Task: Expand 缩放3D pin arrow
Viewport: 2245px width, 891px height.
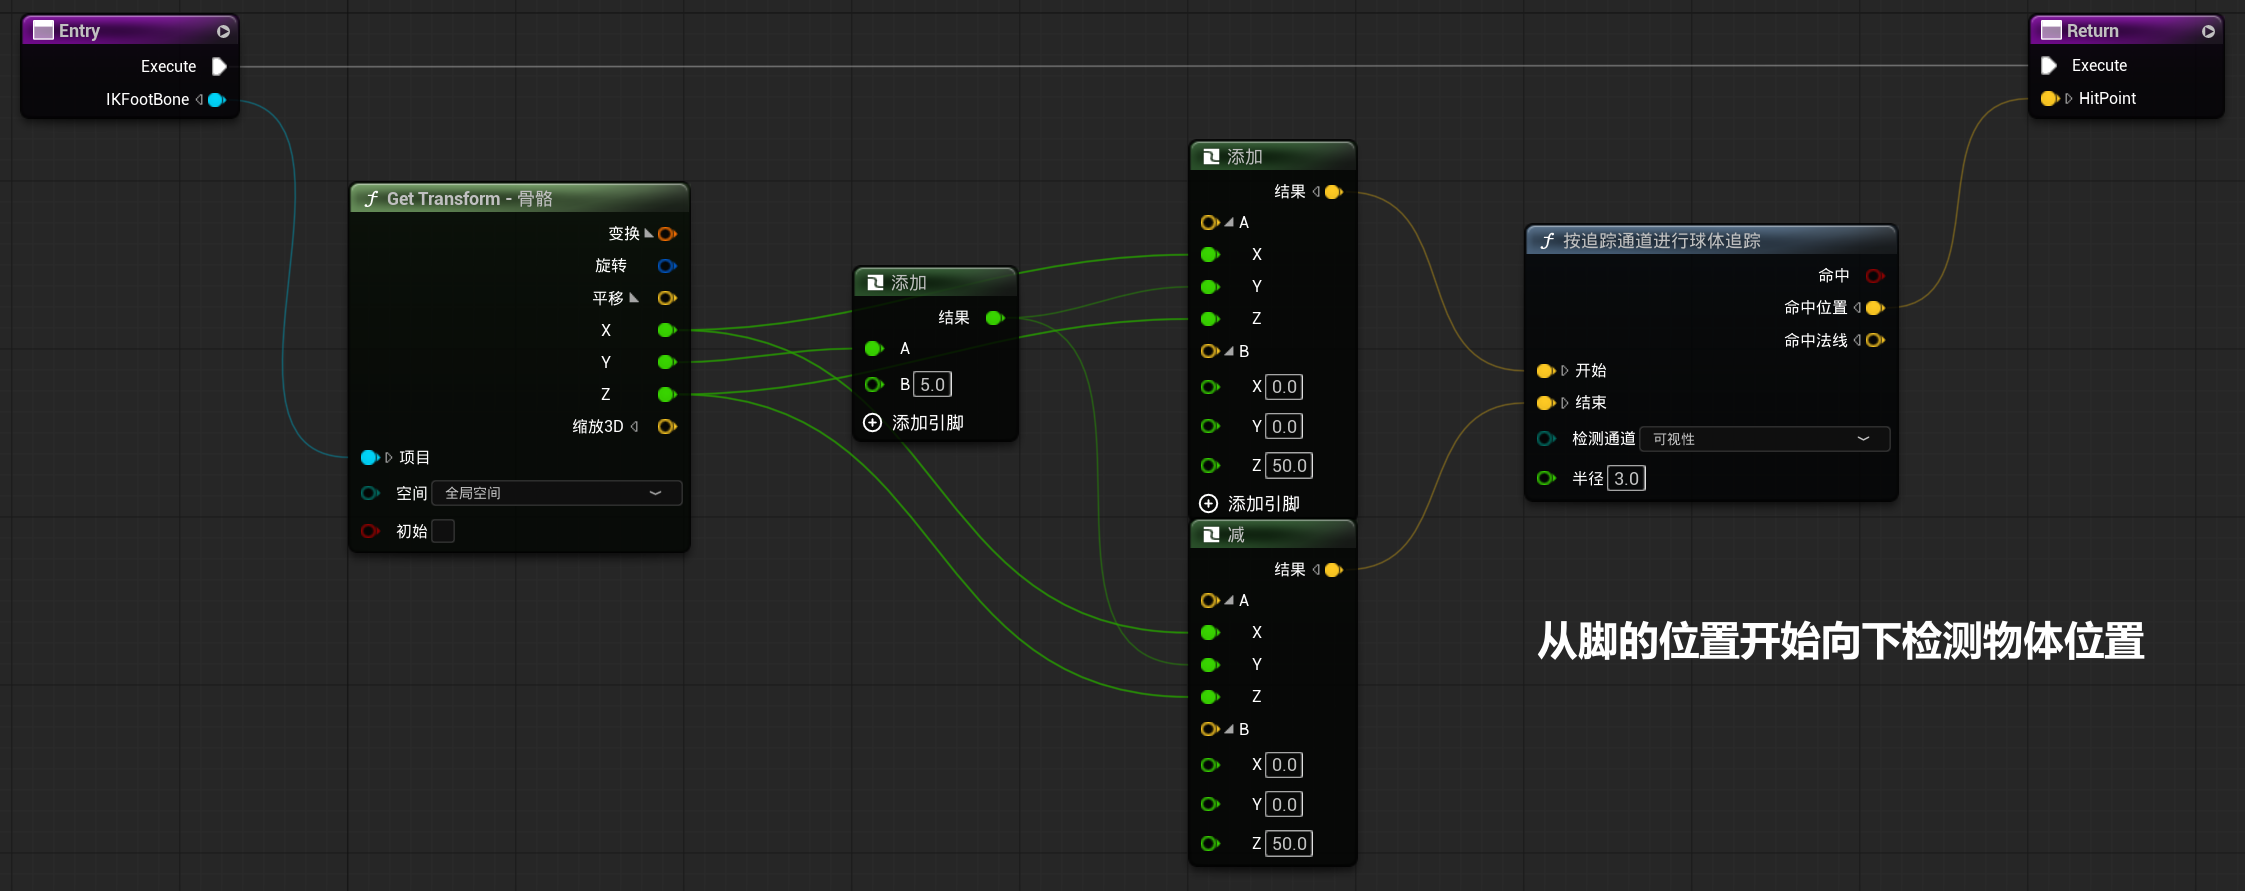Action: (635, 427)
